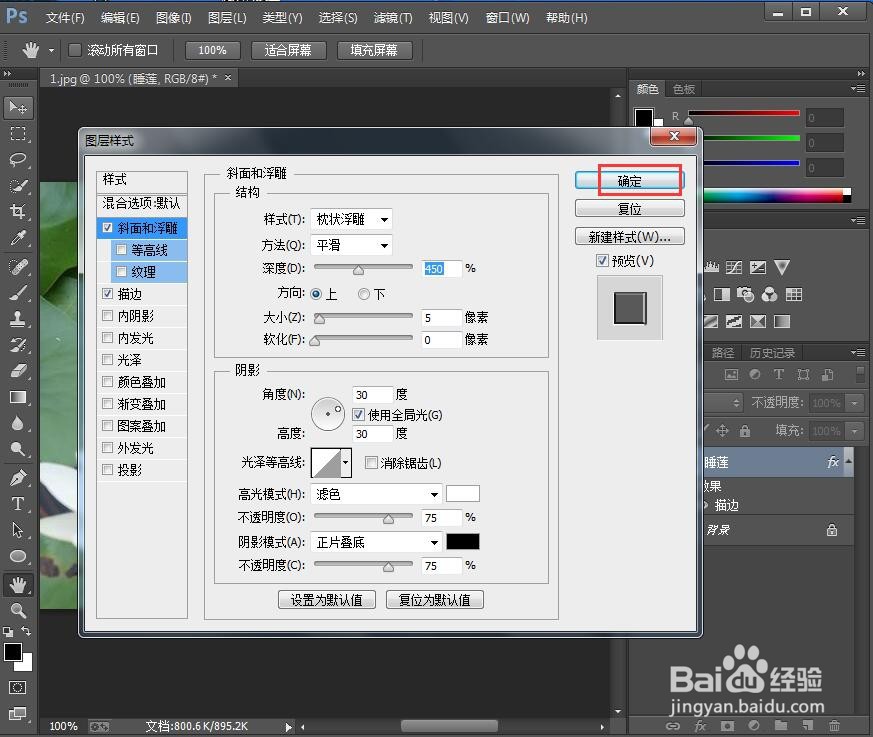This screenshot has height=737, width=873.
Task: Open 高光模式 dropdown showing 滤色
Action: coord(376,494)
